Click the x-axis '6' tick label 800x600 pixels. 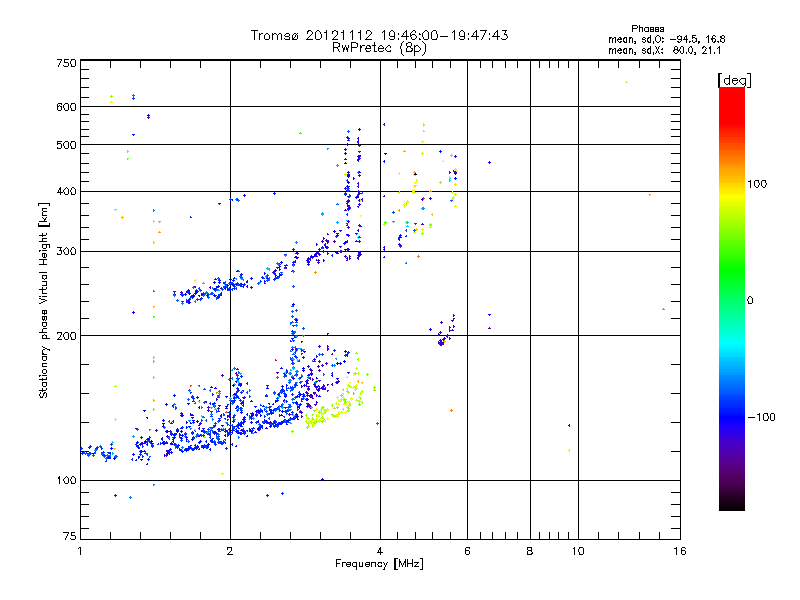coord(467,551)
